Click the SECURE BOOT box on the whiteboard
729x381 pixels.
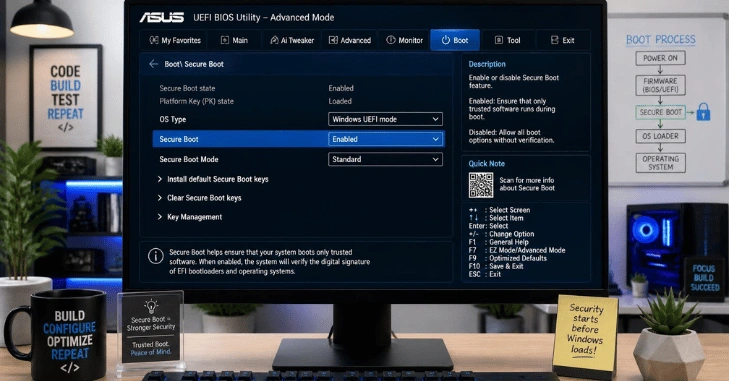[660, 112]
